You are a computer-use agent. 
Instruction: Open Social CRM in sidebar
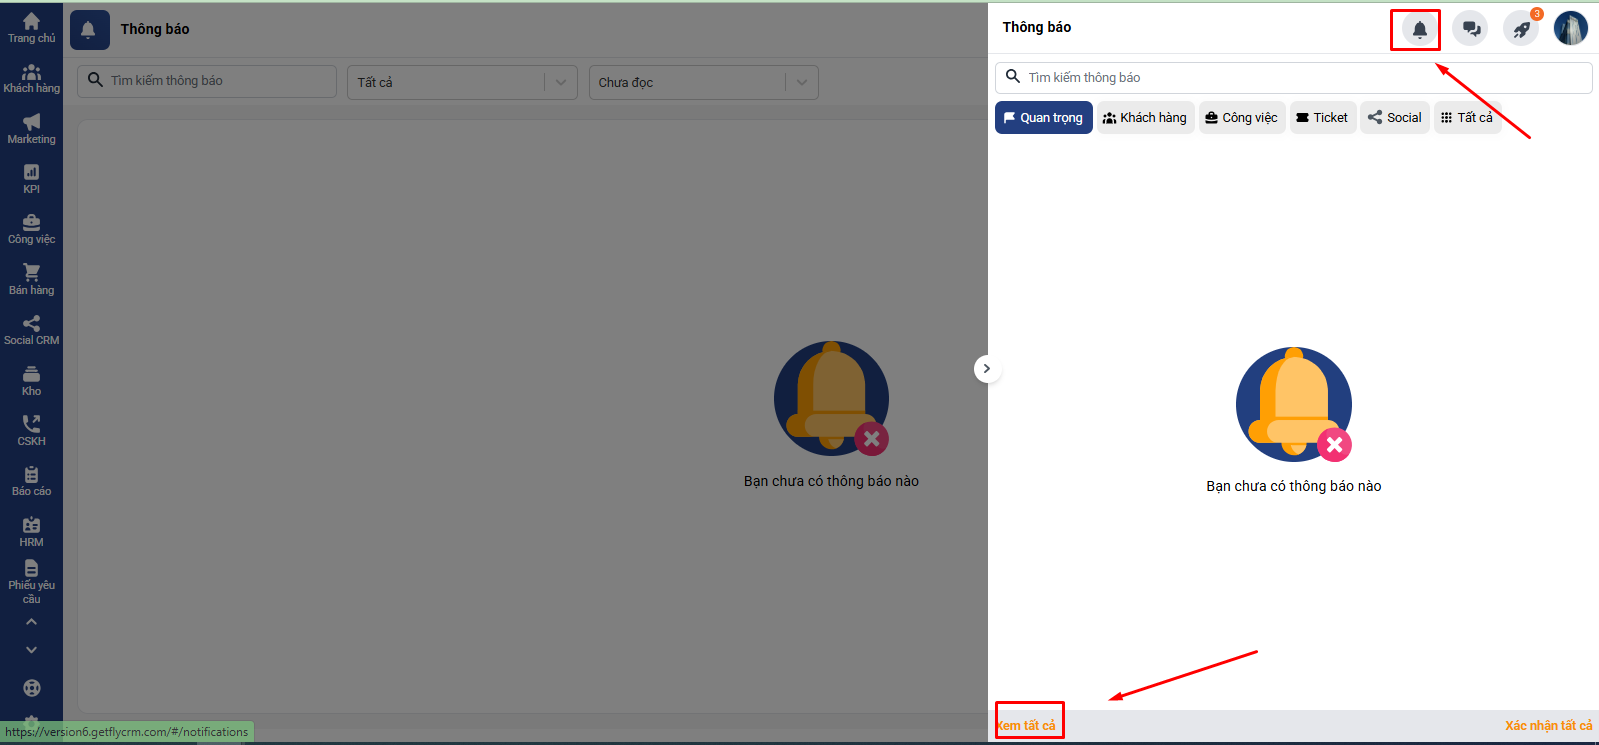31,331
